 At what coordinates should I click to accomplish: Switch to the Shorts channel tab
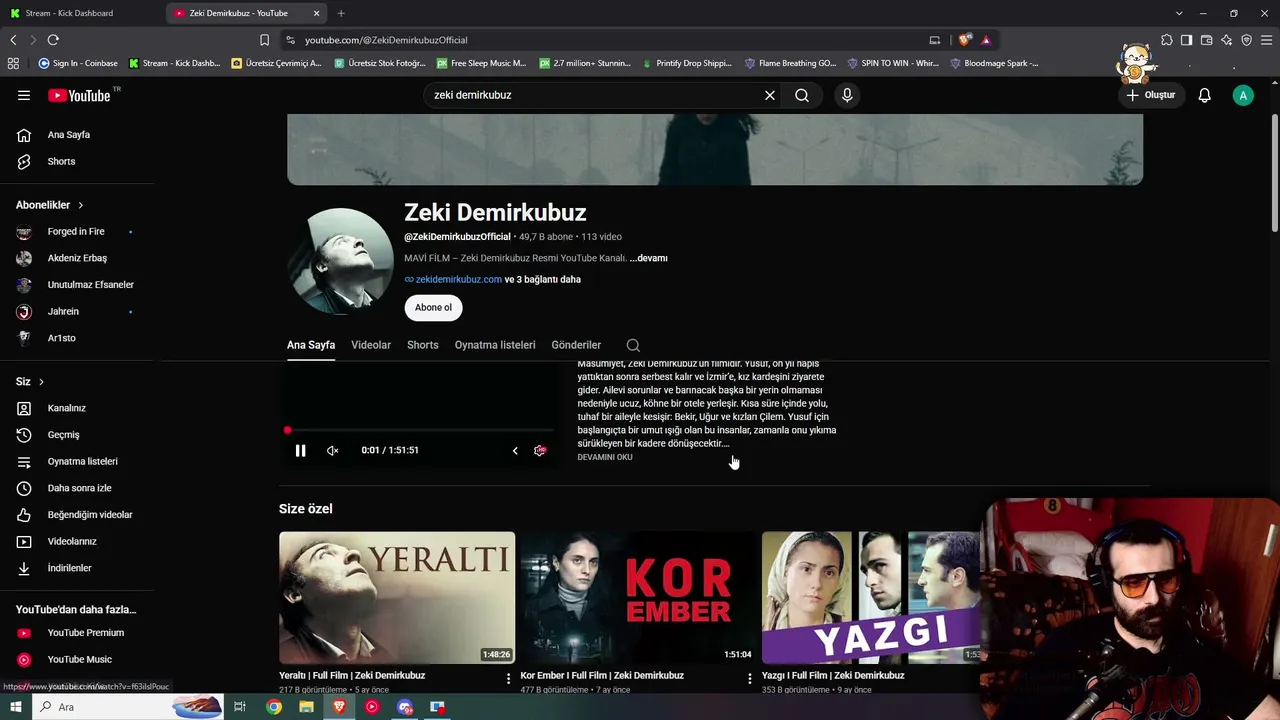click(x=423, y=345)
